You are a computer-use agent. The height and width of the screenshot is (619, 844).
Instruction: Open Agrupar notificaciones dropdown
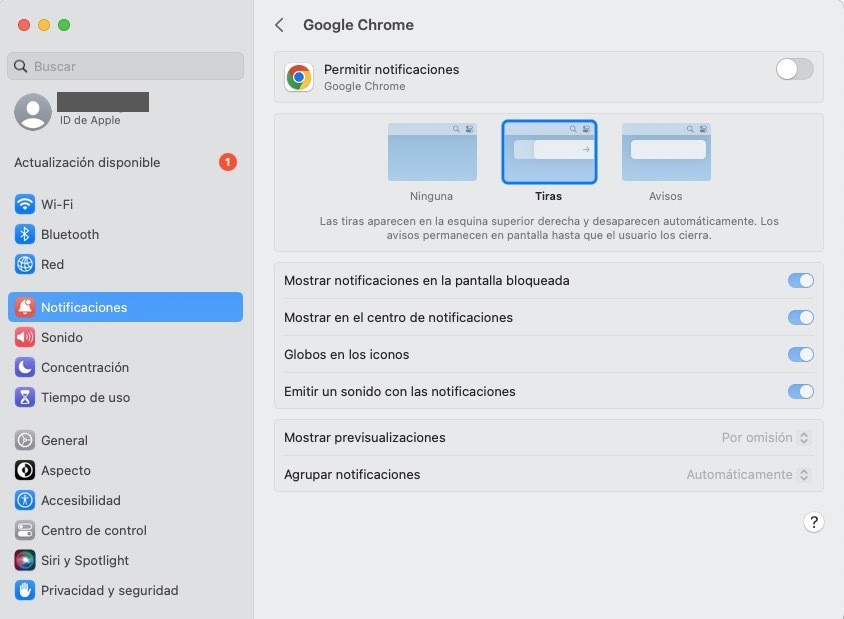748,475
